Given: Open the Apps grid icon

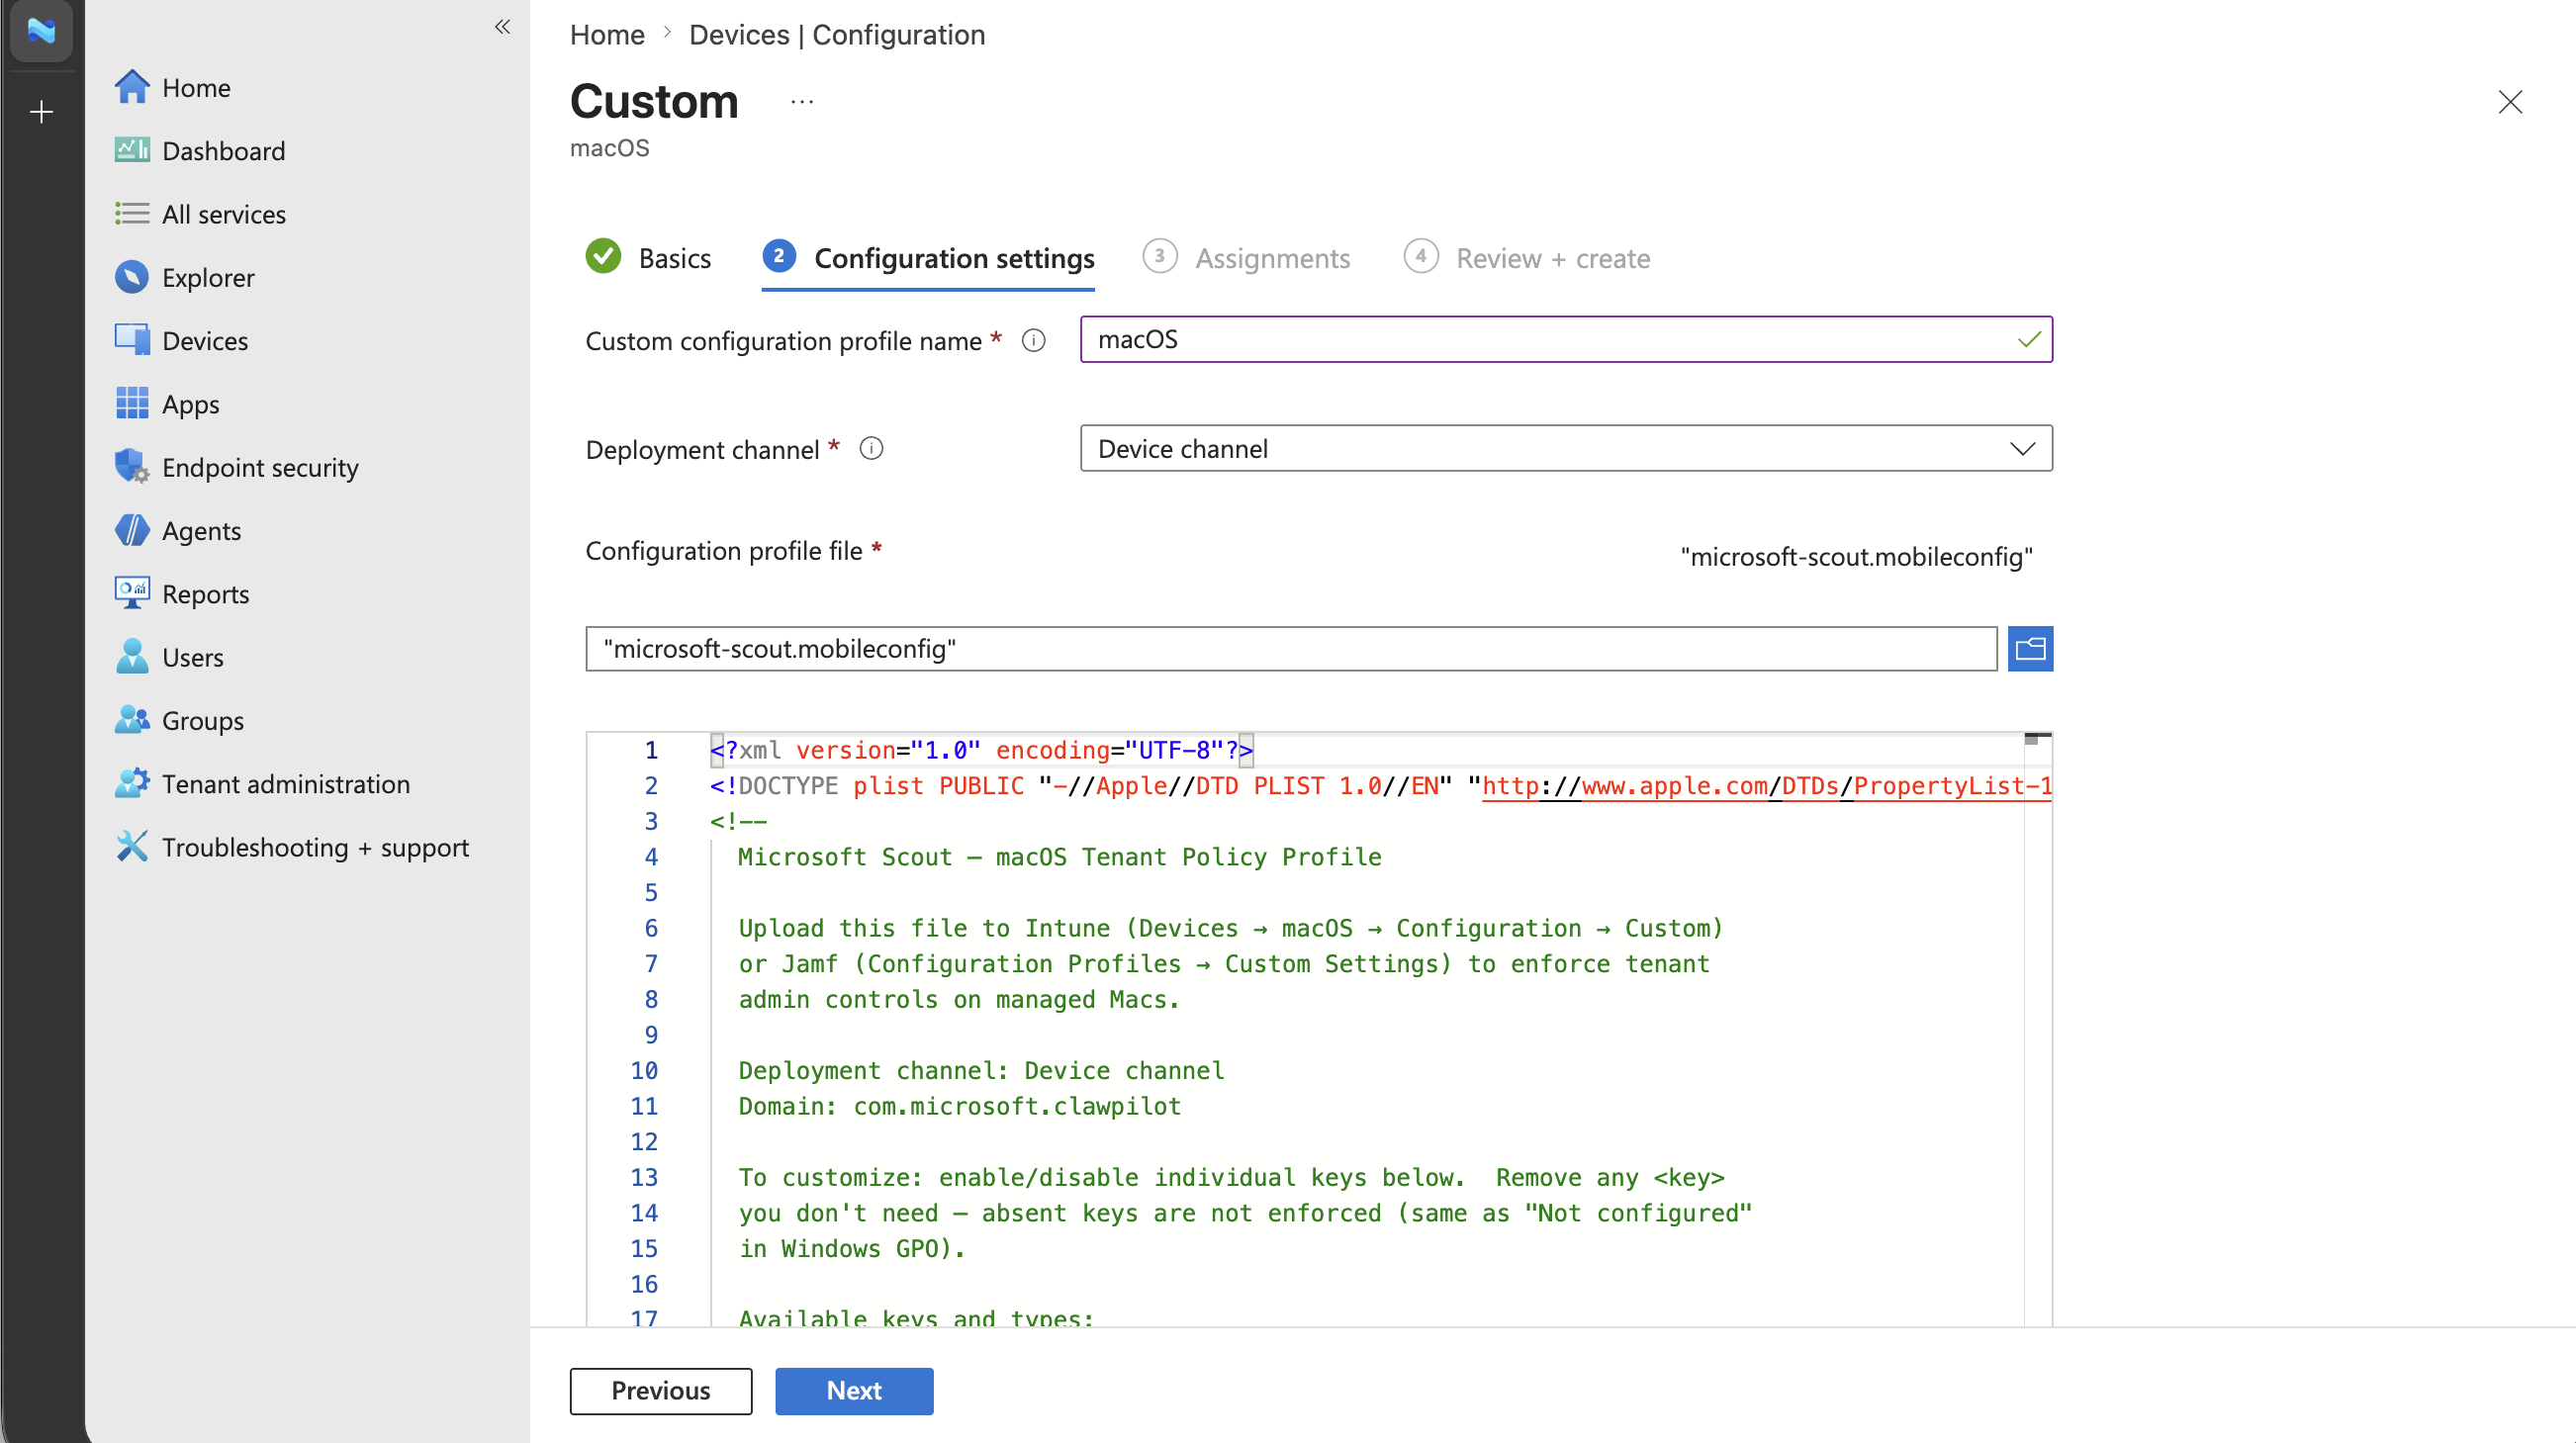Looking at the screenshot, I should (x=132, y=404).
